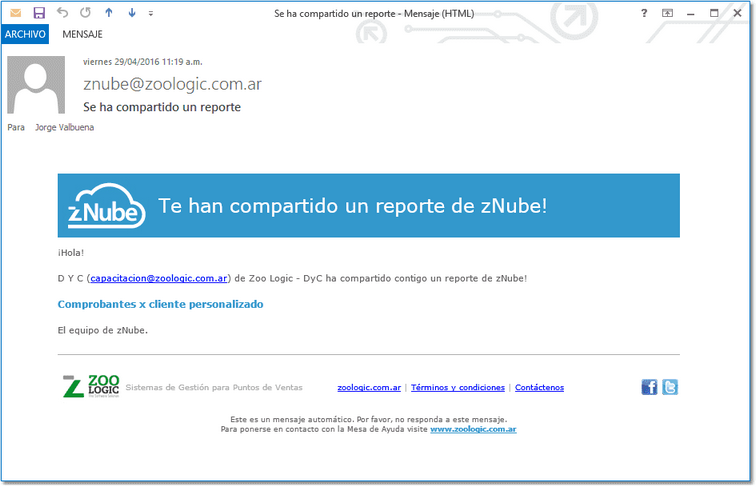Open the ARCHIVO tab
This screenshot has width=756, height=487.
(x=25, y=34)
